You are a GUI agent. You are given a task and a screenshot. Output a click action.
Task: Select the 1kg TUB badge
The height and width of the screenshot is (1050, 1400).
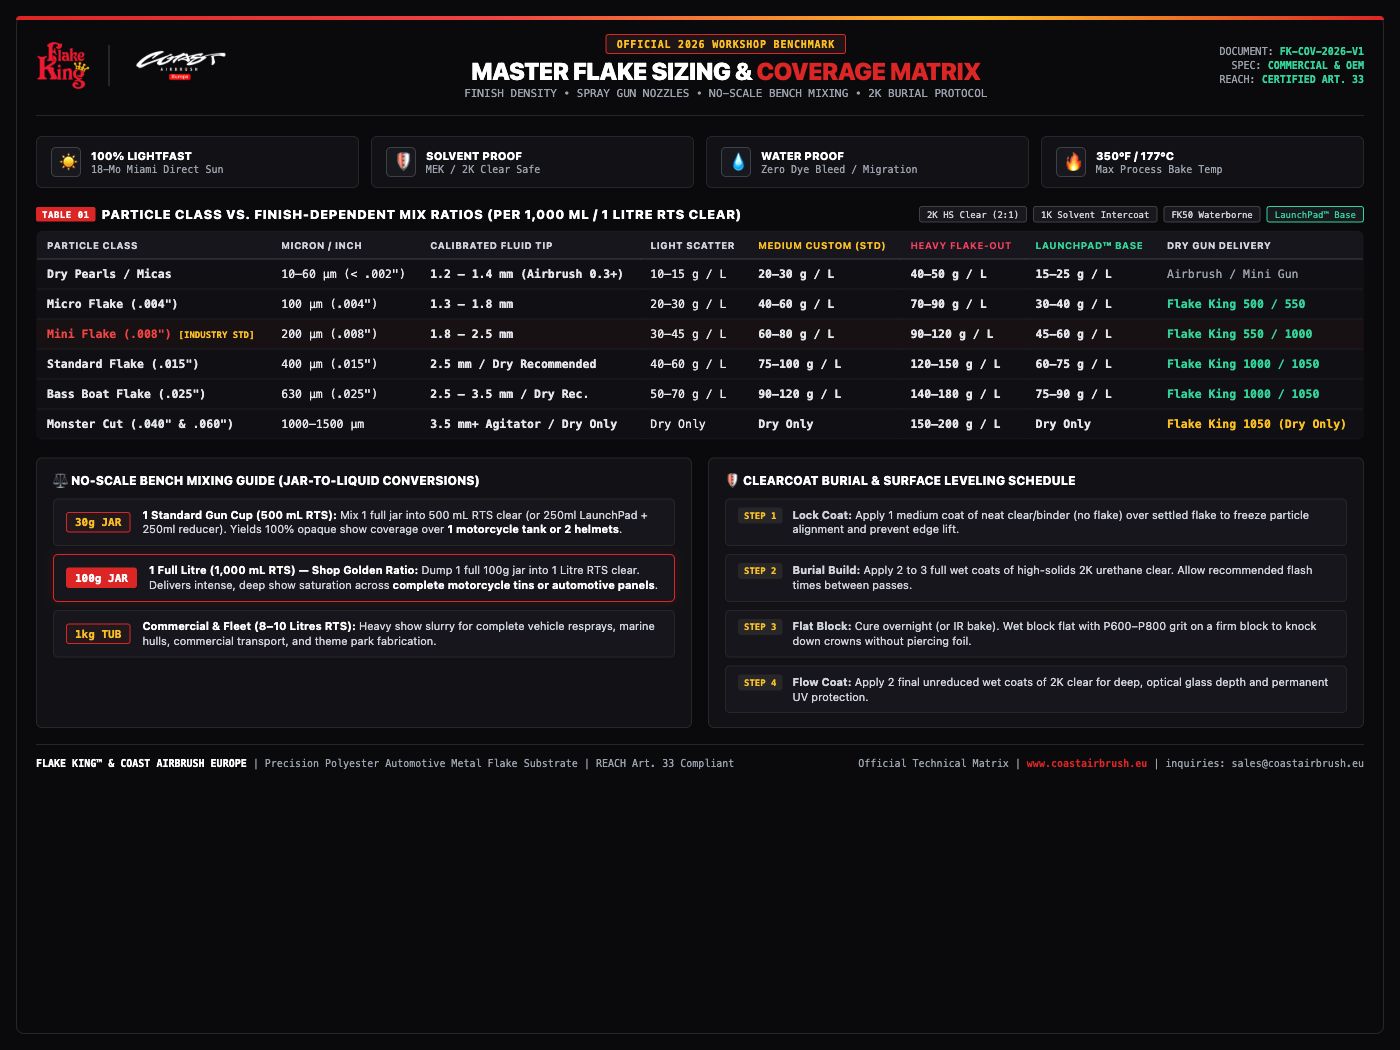(98, 634)
